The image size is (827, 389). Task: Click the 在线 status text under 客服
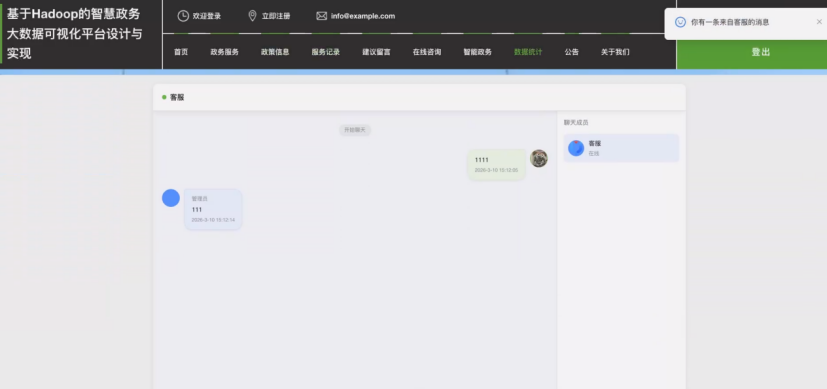[594, 153]
